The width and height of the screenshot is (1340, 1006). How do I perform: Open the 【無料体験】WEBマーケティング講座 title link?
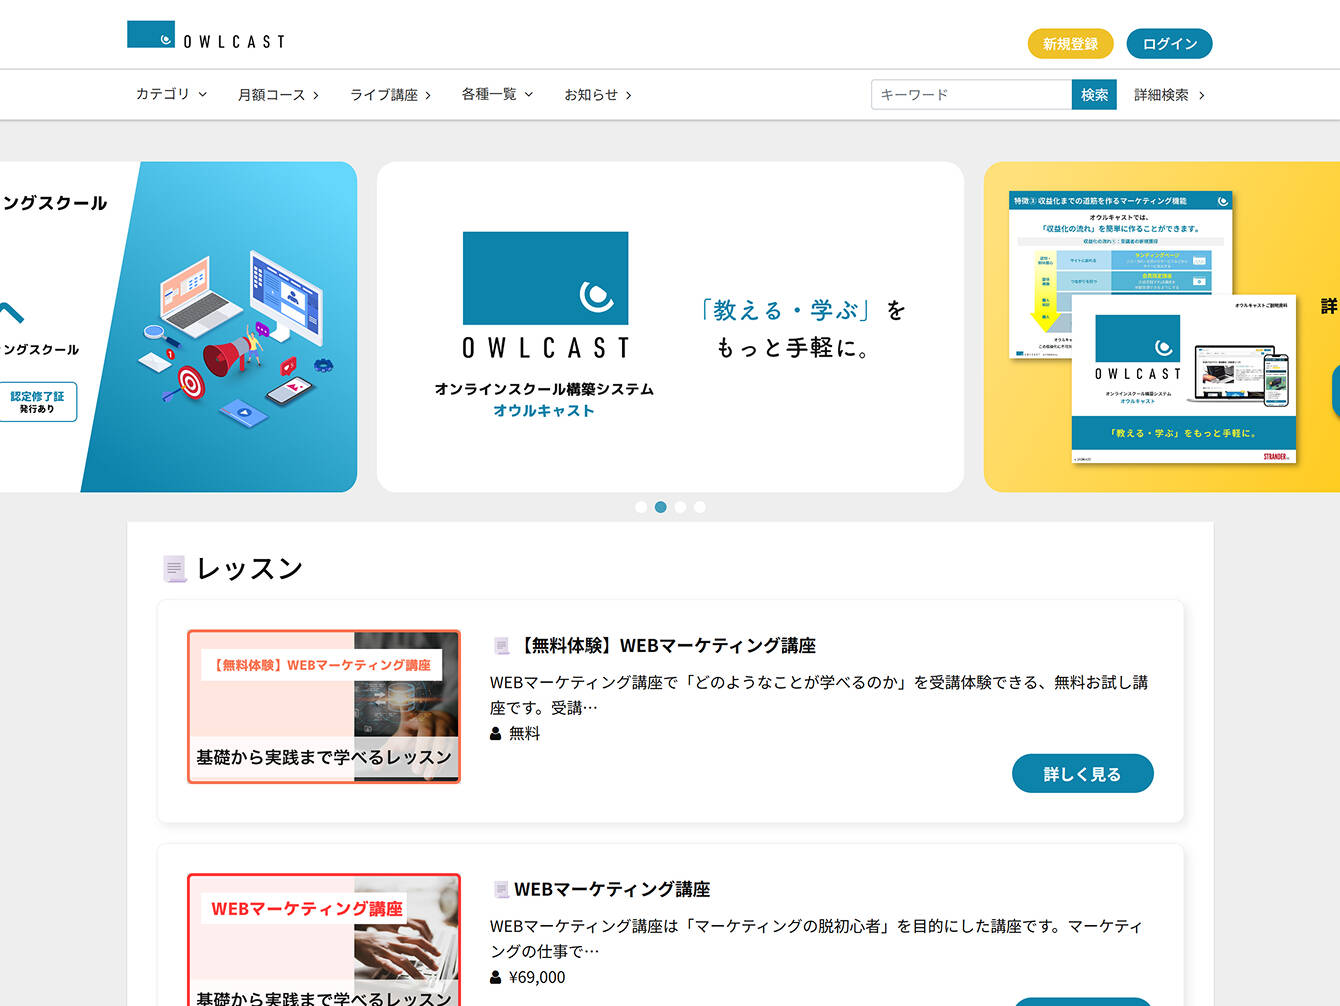(668, 646)
